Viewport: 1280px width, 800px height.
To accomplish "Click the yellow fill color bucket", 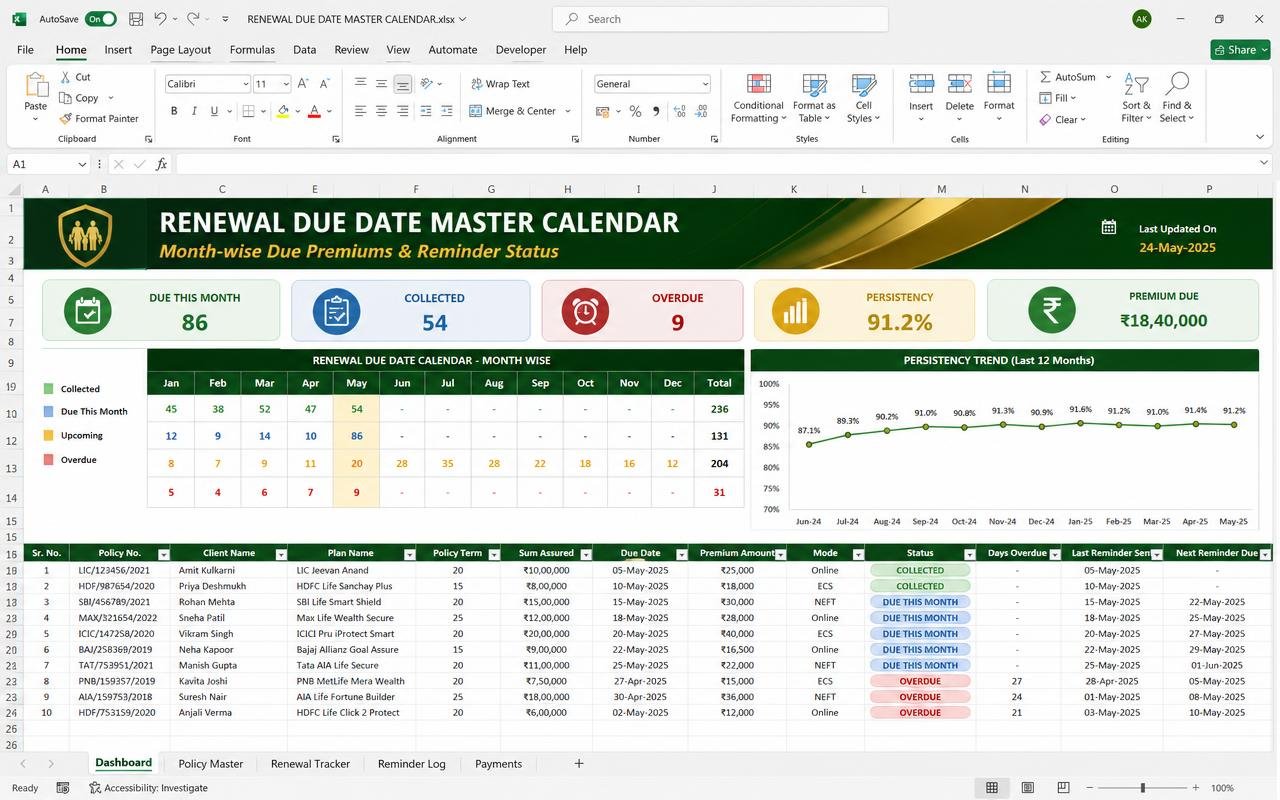I will click(283, 111).
